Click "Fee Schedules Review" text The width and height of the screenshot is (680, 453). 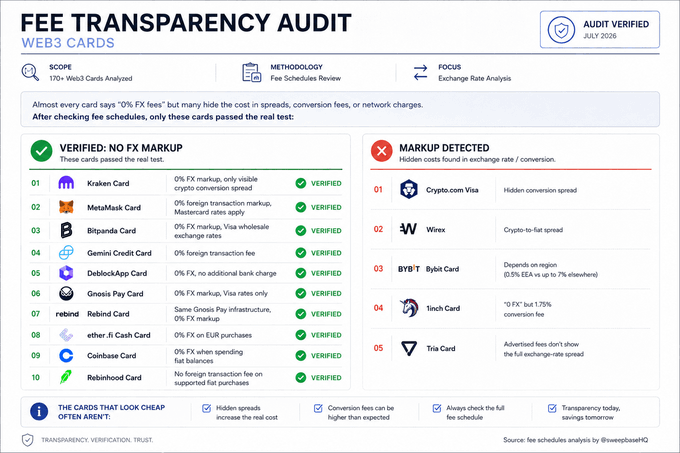[306, 78]
